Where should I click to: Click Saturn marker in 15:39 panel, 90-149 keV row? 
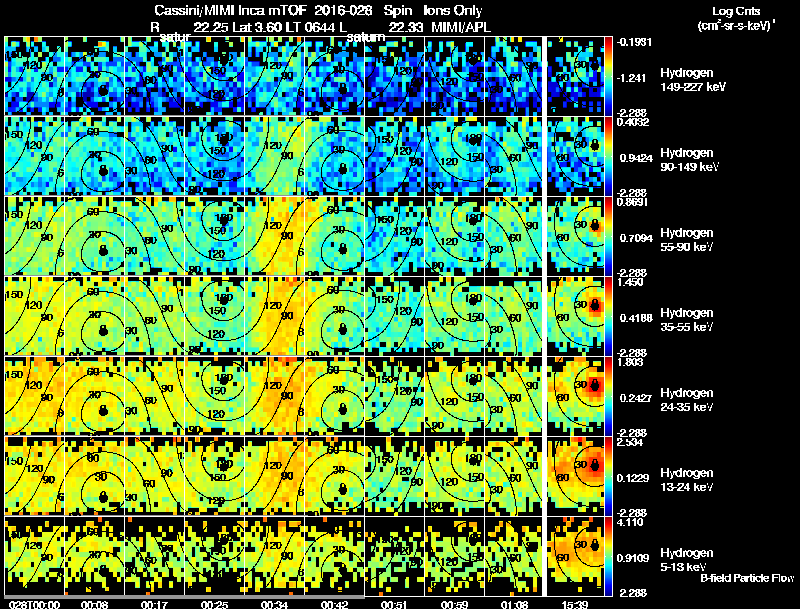point(594,145)
